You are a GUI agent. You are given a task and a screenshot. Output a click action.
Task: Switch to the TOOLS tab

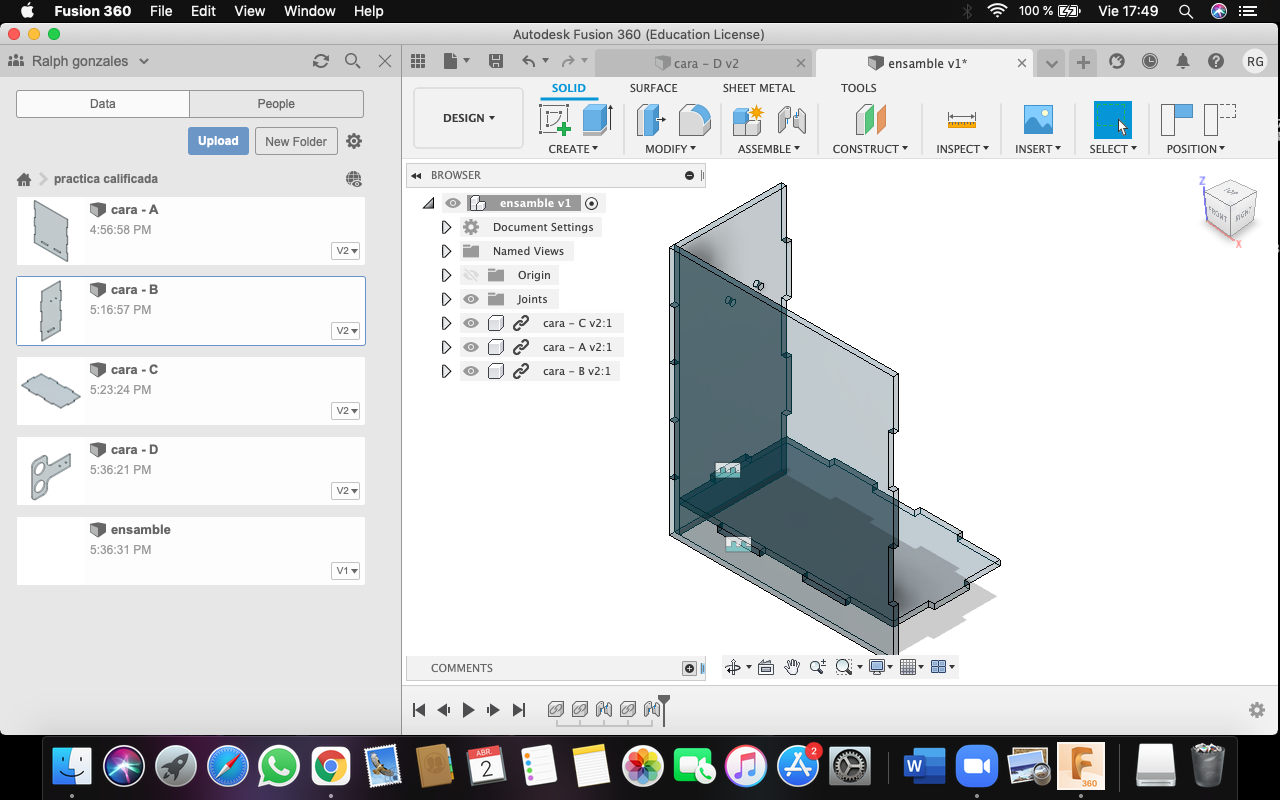(858, 88)
